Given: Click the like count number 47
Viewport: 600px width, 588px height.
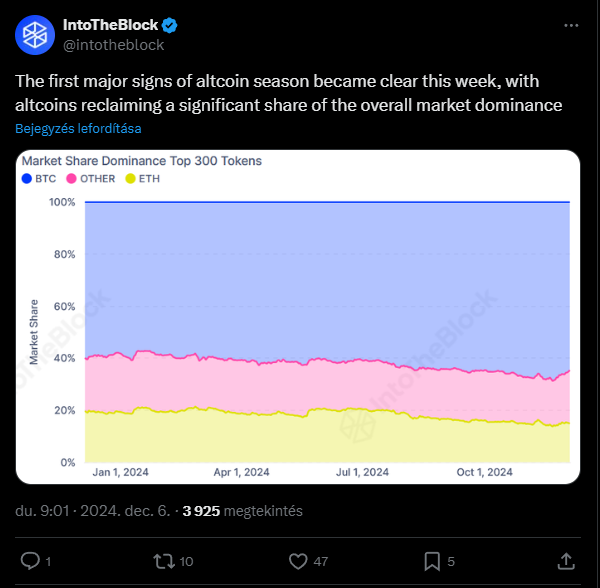Looking at the screenshot, I should point(321,562).
